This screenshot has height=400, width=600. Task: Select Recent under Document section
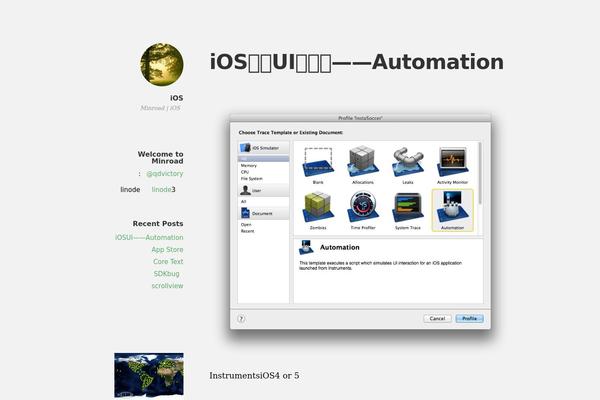pyautogui.click(x=248, y=231)
